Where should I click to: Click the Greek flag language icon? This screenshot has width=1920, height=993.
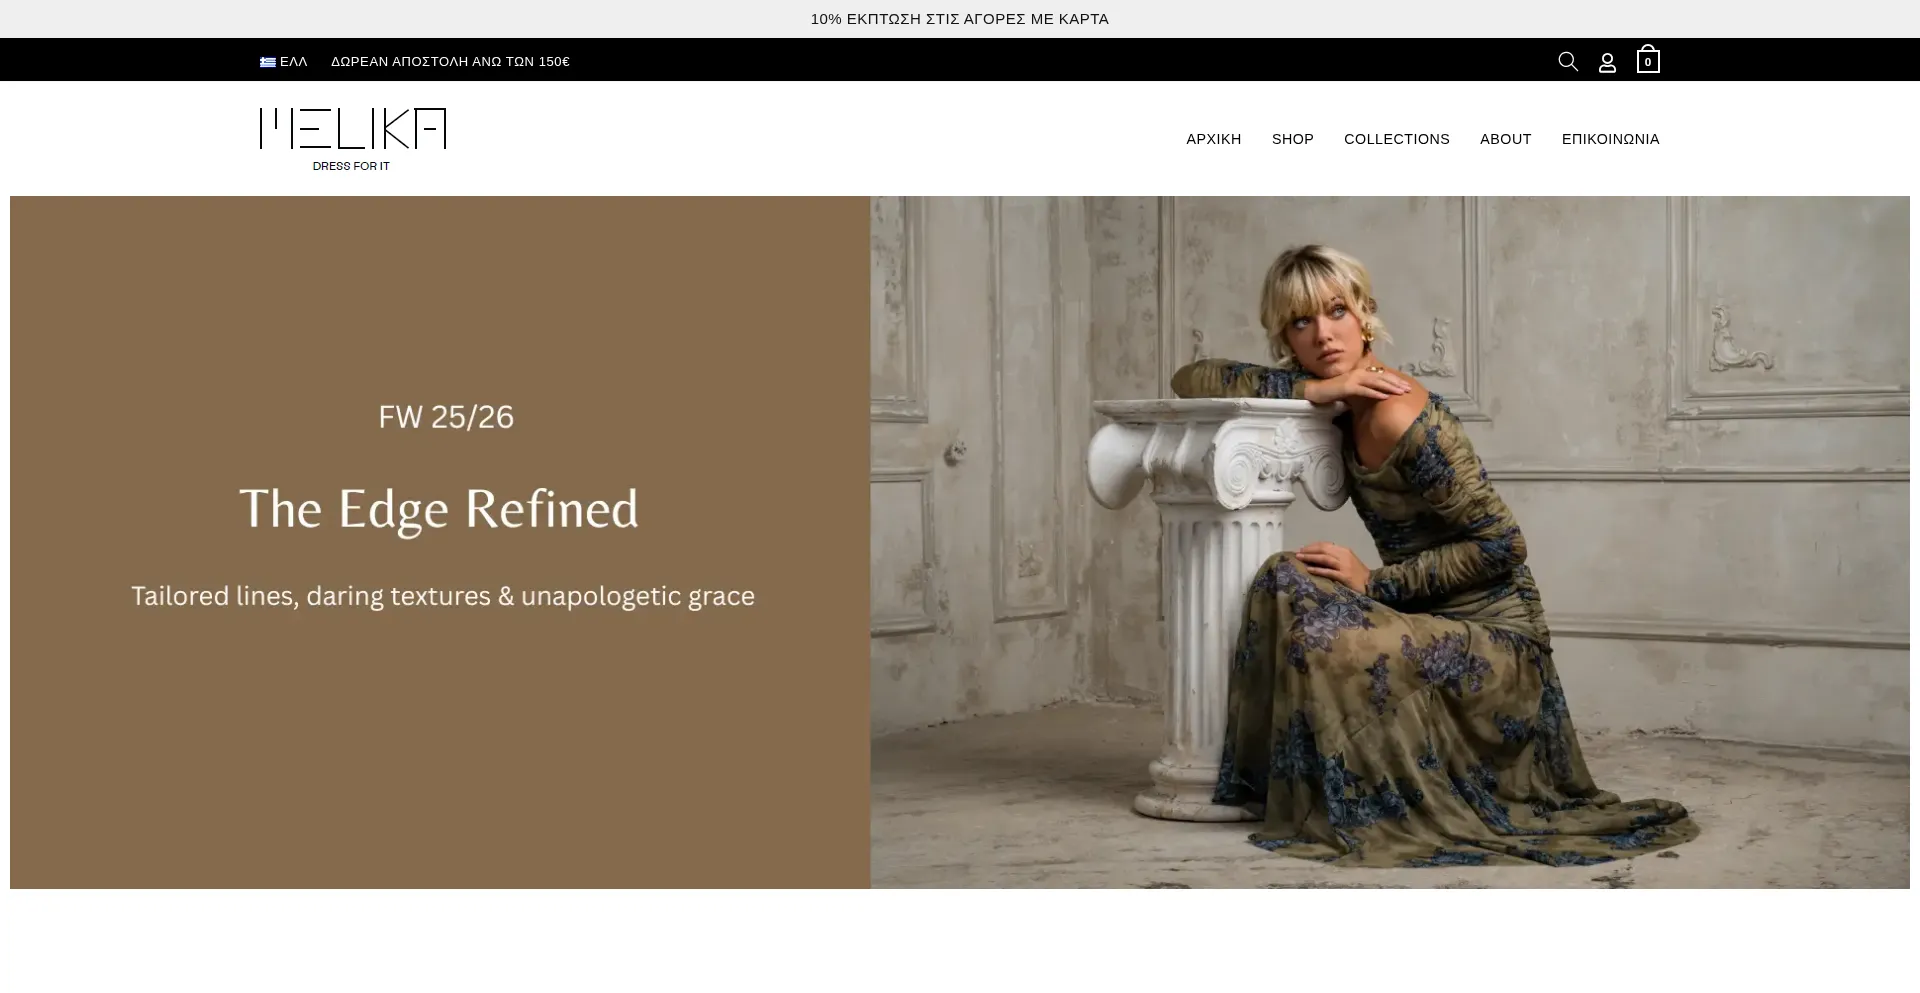[x=268, y=62]
